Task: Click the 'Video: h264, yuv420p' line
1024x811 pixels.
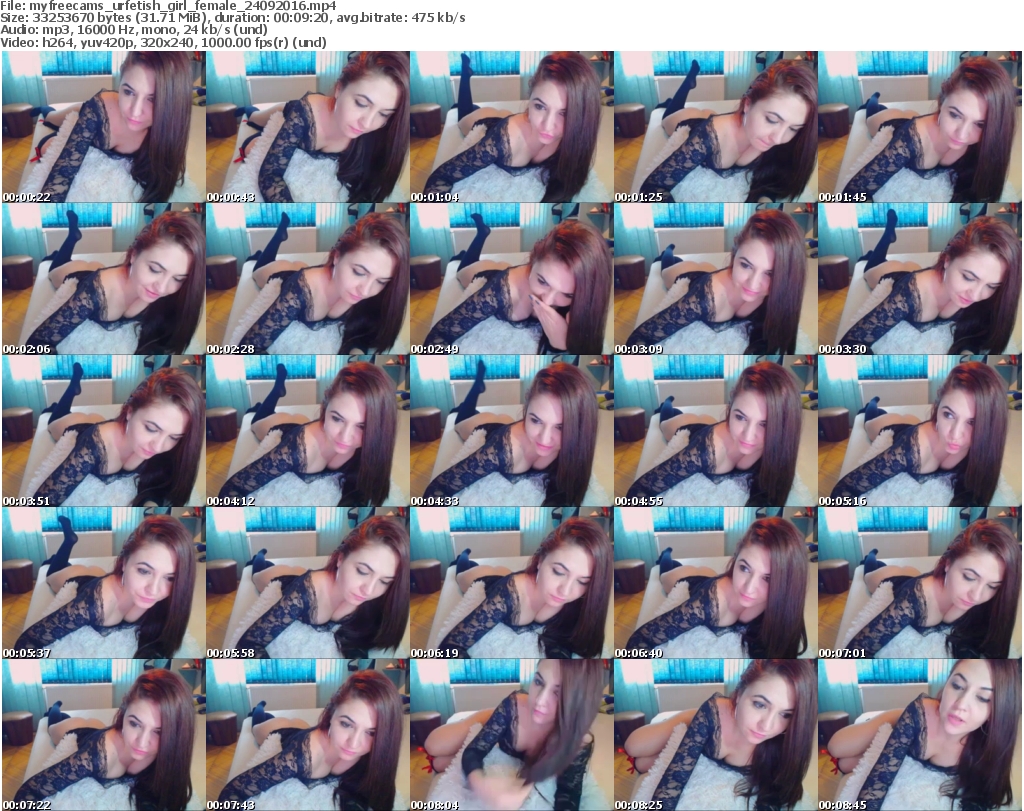Action: tap(163, 42)
